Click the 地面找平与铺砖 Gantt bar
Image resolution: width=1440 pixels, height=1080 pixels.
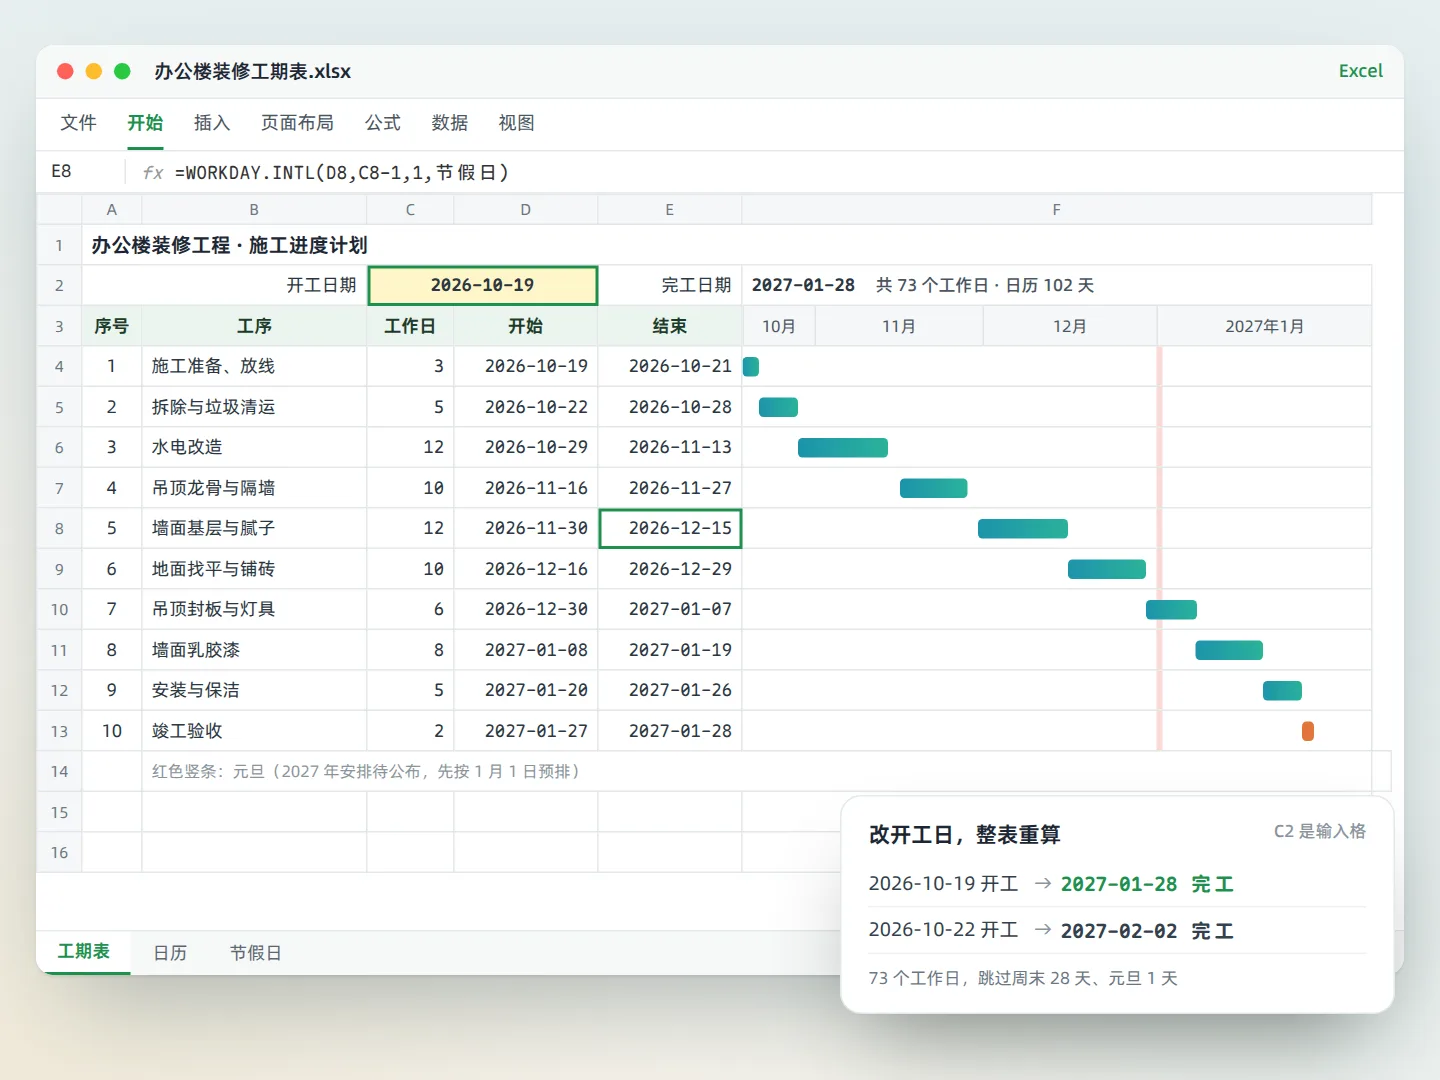click(1107, 569)
